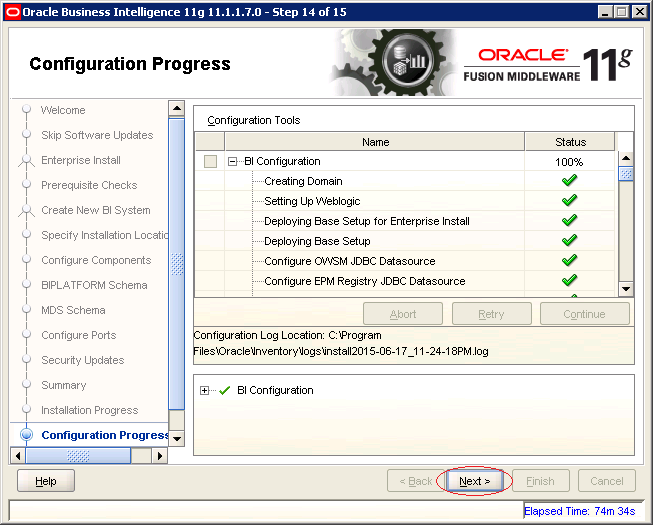Select BIPLATFORM Schema step

click(94, 285)
